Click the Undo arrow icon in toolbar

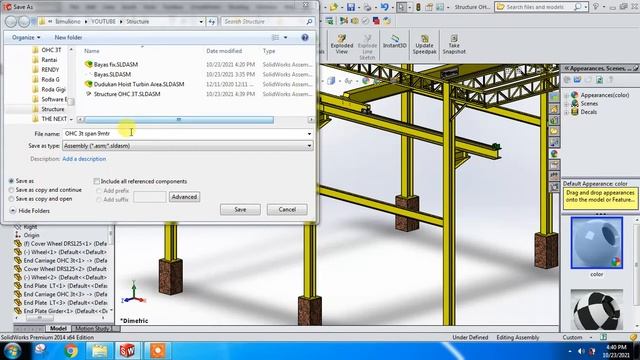[384, 7]
